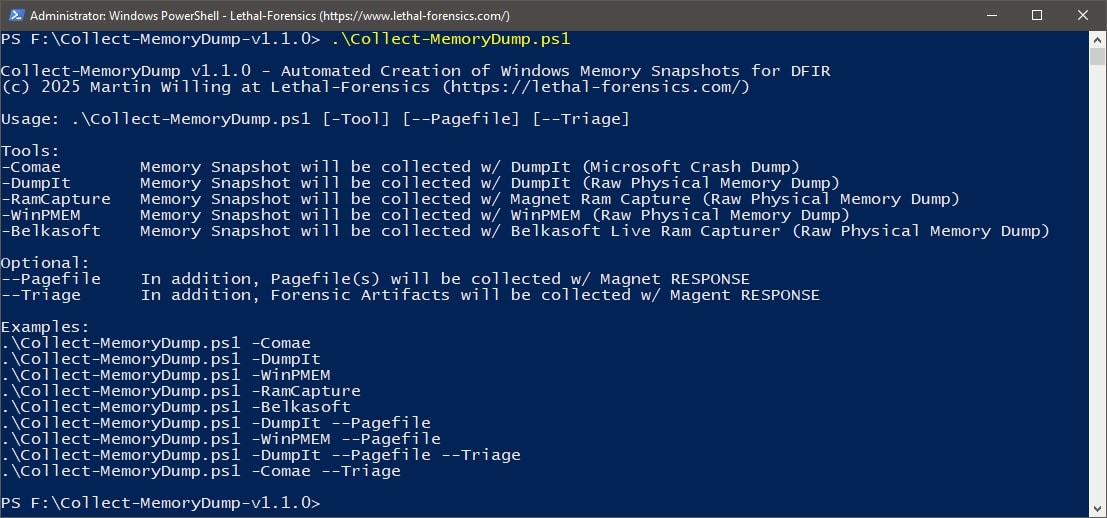Click the -Comae tool entry
The width and height of the screenshot is (1107, 518).
click(30, 167)
